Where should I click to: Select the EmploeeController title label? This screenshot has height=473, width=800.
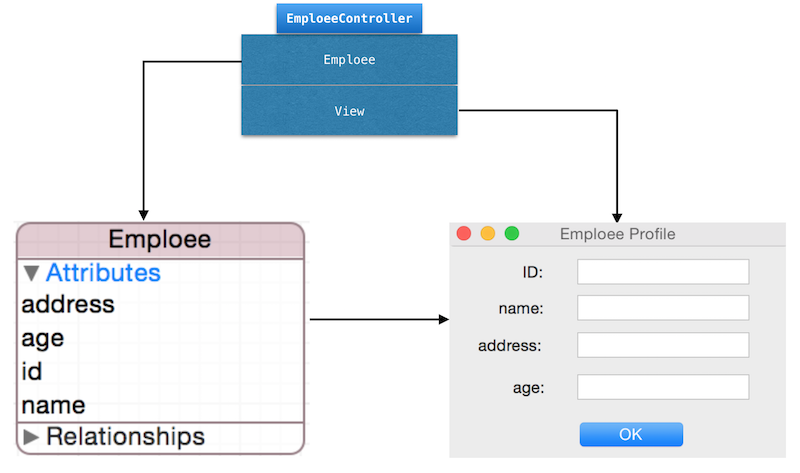click(349, 18)
